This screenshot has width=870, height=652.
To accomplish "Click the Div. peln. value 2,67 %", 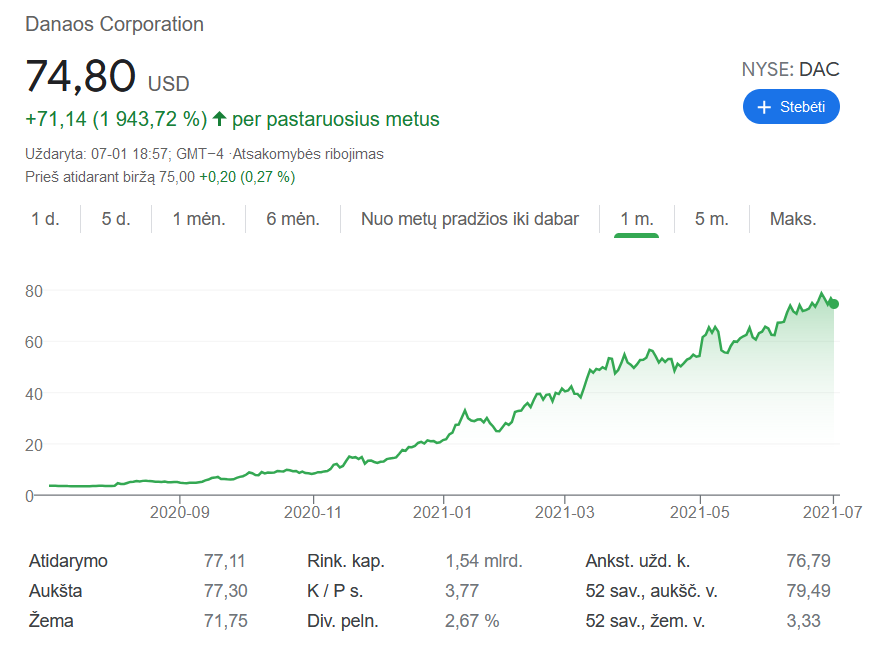I will tap(472, 620).
